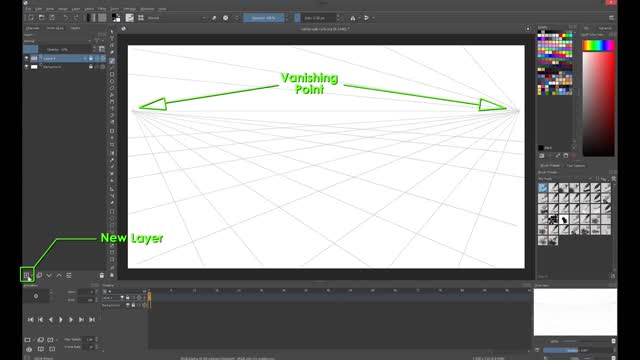640x360 pixels.
Task: Switch to the Brush Presets docker tab
Action: click(x=550, y=166)
